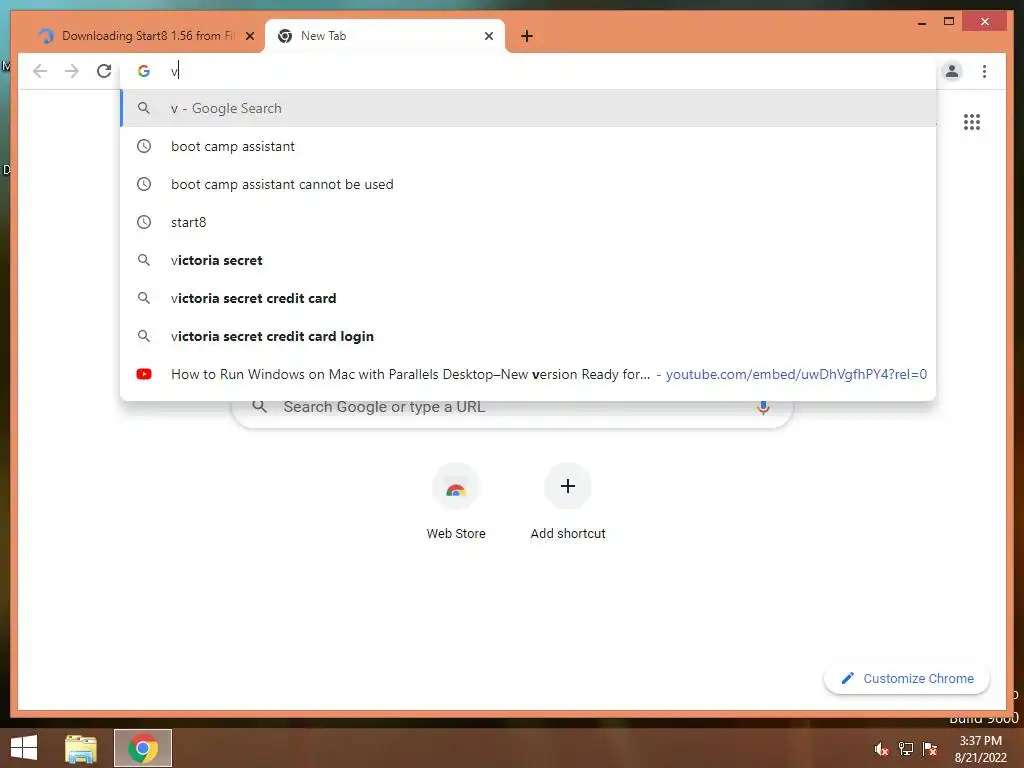Reload the page with the refresh icon

104,71
